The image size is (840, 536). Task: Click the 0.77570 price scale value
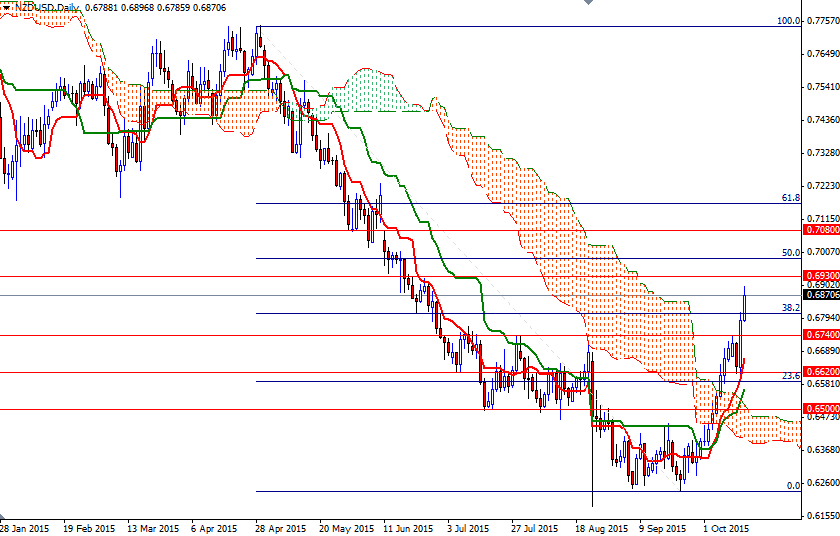(821, 21)
